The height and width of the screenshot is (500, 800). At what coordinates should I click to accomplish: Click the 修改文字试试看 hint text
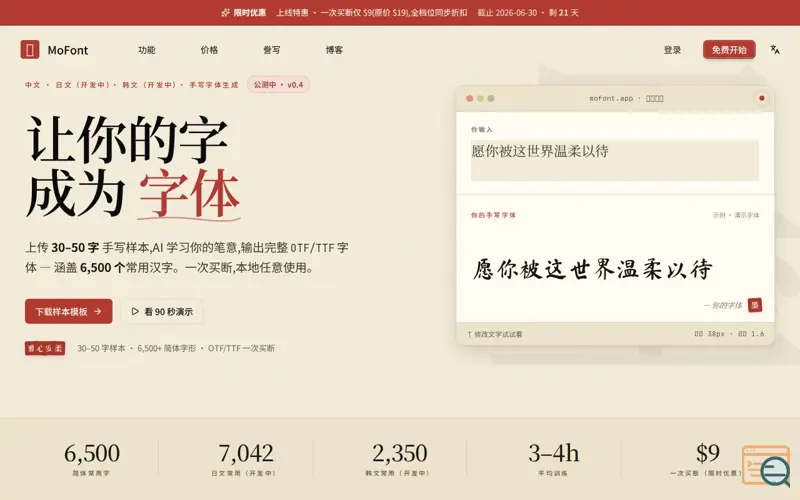click(x=495, y=334)
